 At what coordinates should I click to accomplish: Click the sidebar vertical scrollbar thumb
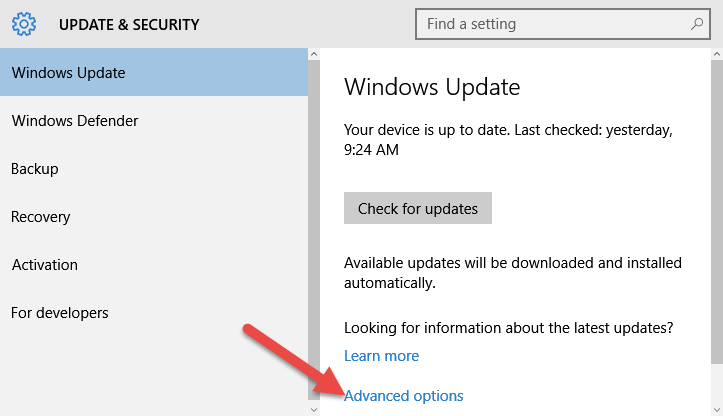(314, 229)
